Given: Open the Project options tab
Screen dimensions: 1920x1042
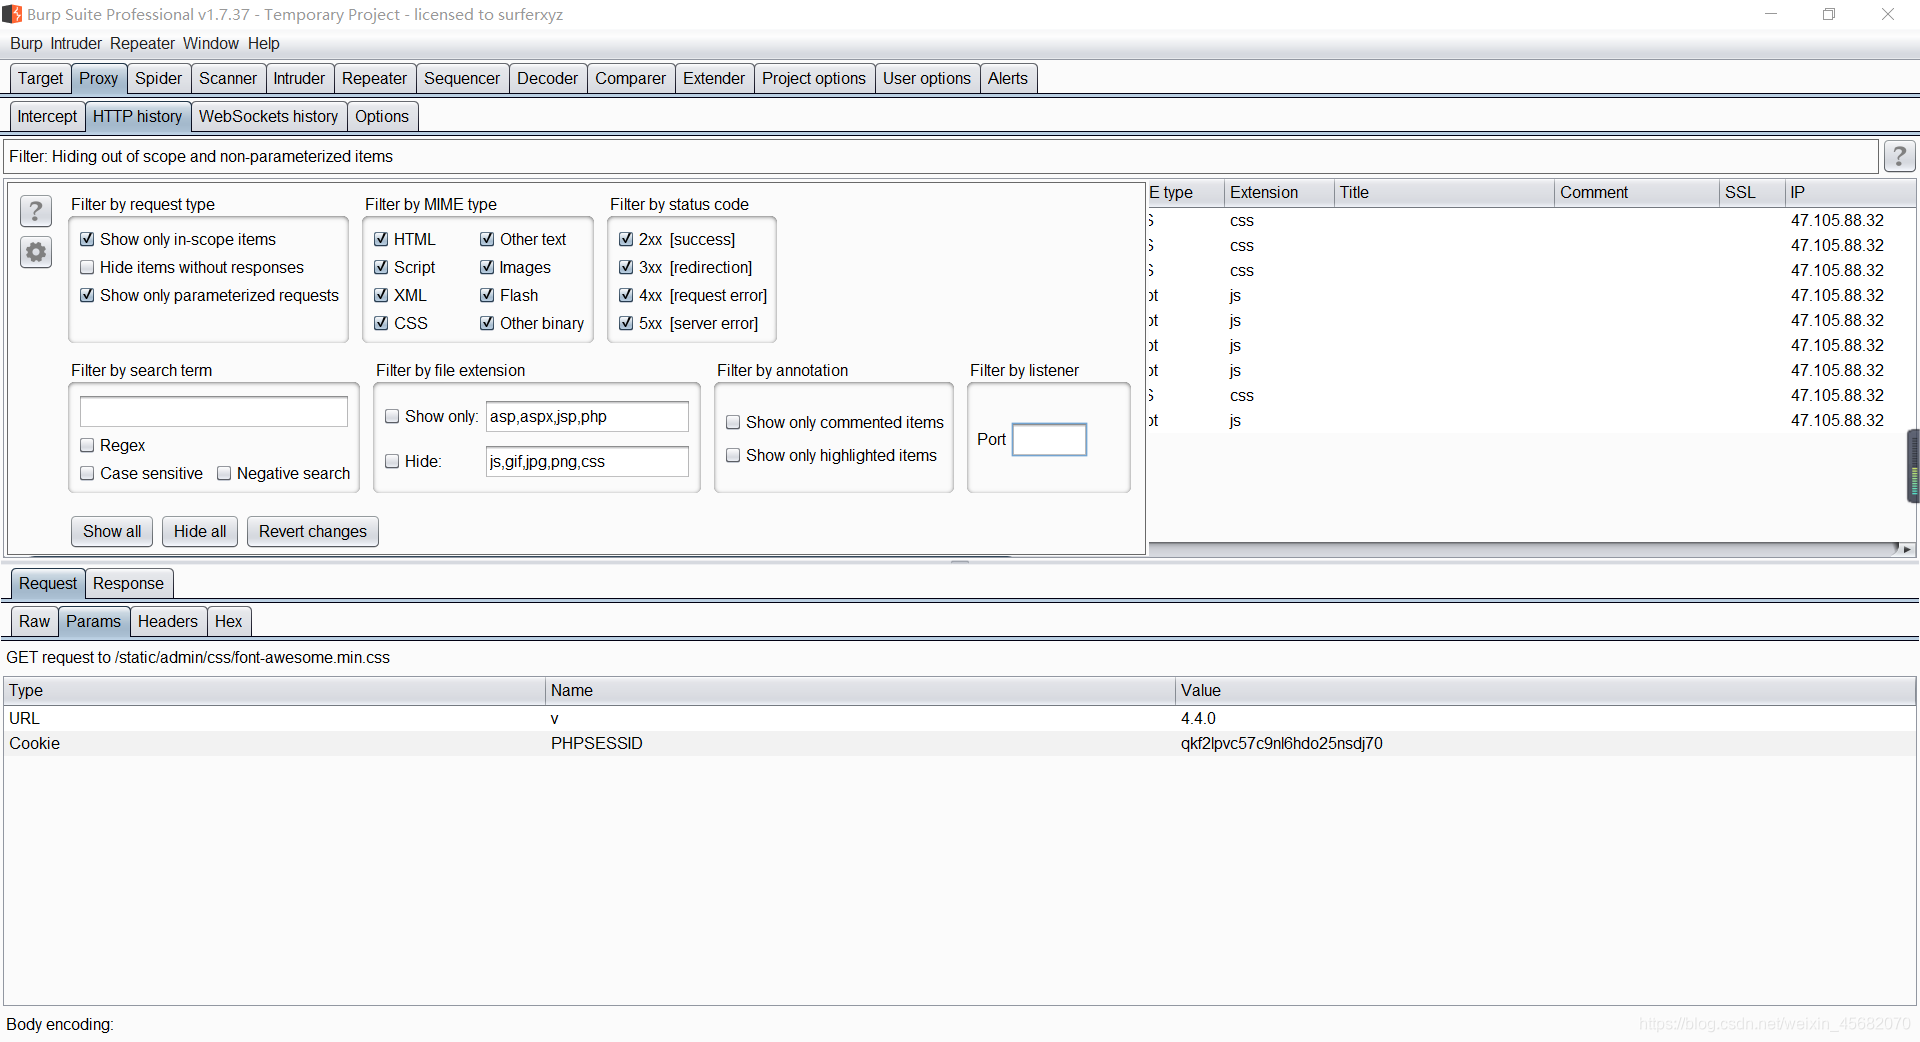Looking at the screenshot, I should tap(814, 78).
